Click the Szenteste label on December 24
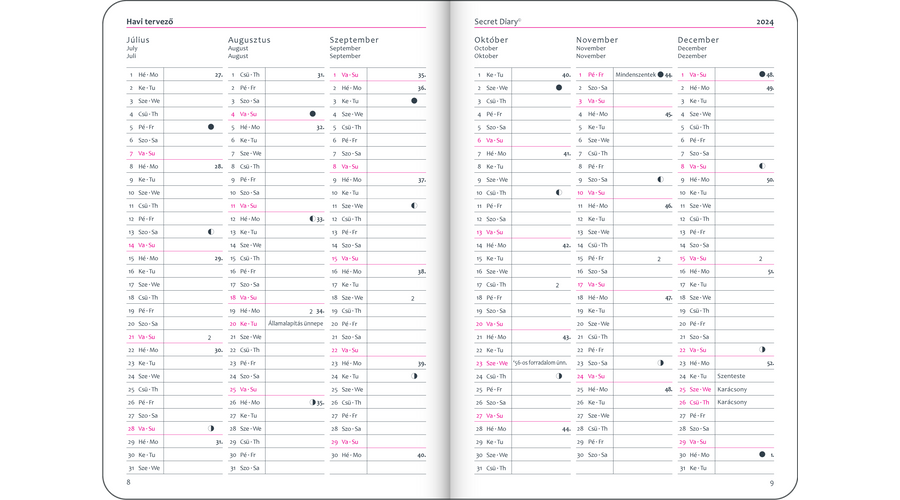This screenshot has width=900, height=500. point(731,376)
